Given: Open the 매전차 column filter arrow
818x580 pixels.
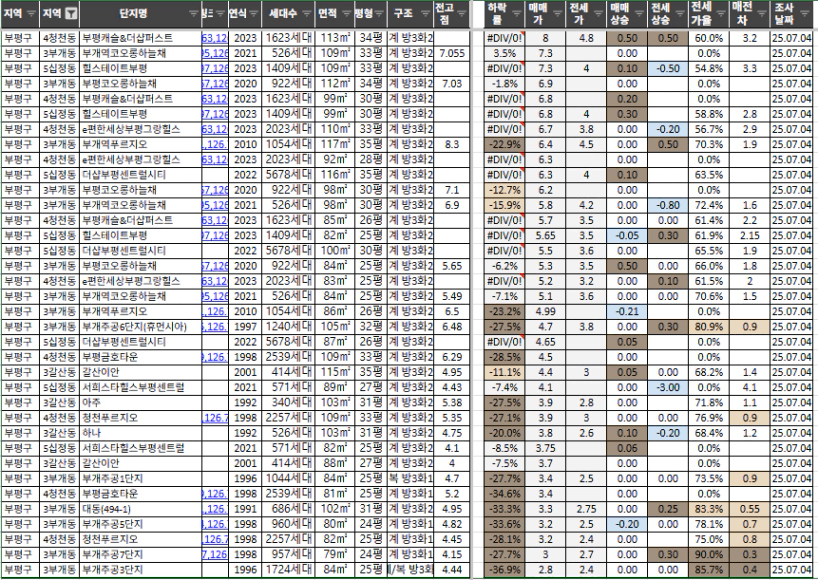Looking at the screenshot, I should pyautogui.click(x=762, y=14).
